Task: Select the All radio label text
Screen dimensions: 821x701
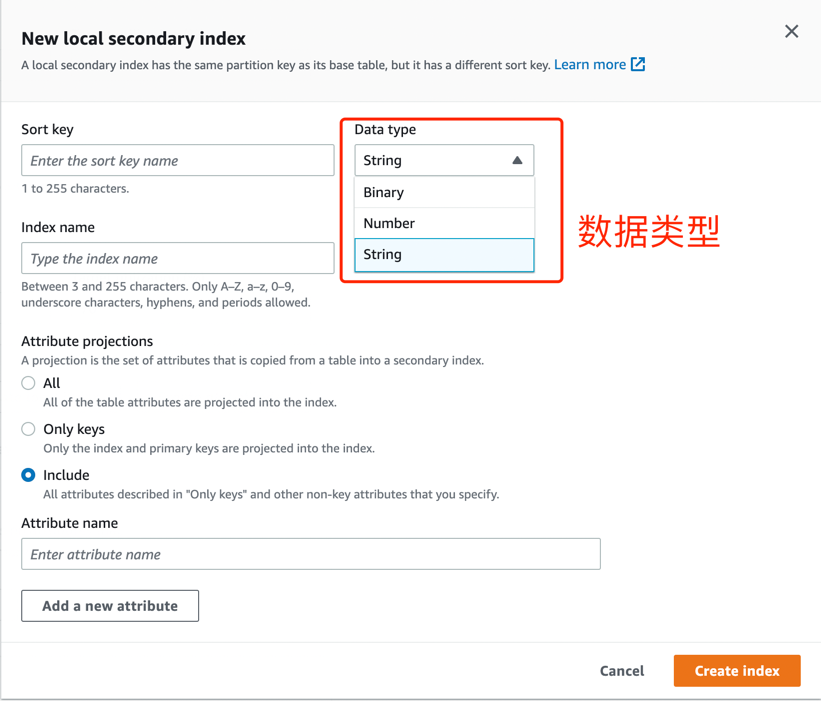Action: point(51,383)
